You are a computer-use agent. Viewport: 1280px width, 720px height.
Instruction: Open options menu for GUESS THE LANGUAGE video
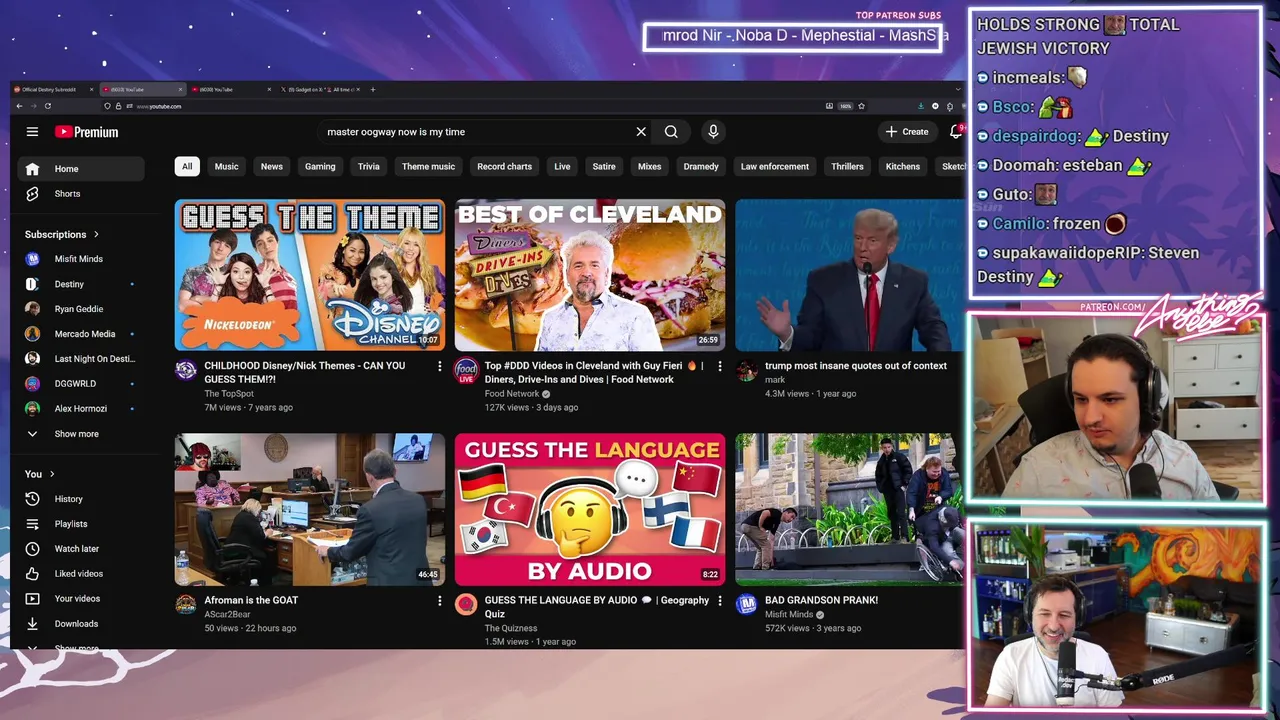[719, 601]
